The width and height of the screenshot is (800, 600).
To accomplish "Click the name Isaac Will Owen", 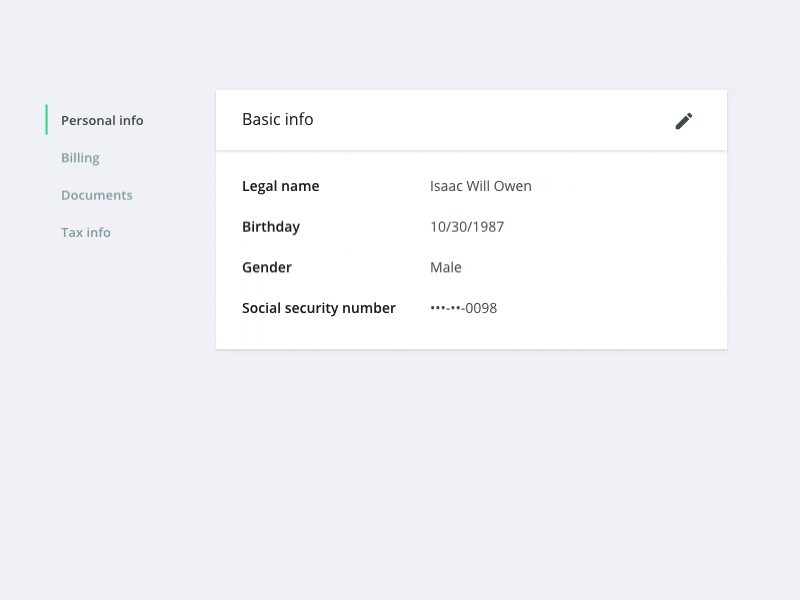I will [x=481, y=186].
